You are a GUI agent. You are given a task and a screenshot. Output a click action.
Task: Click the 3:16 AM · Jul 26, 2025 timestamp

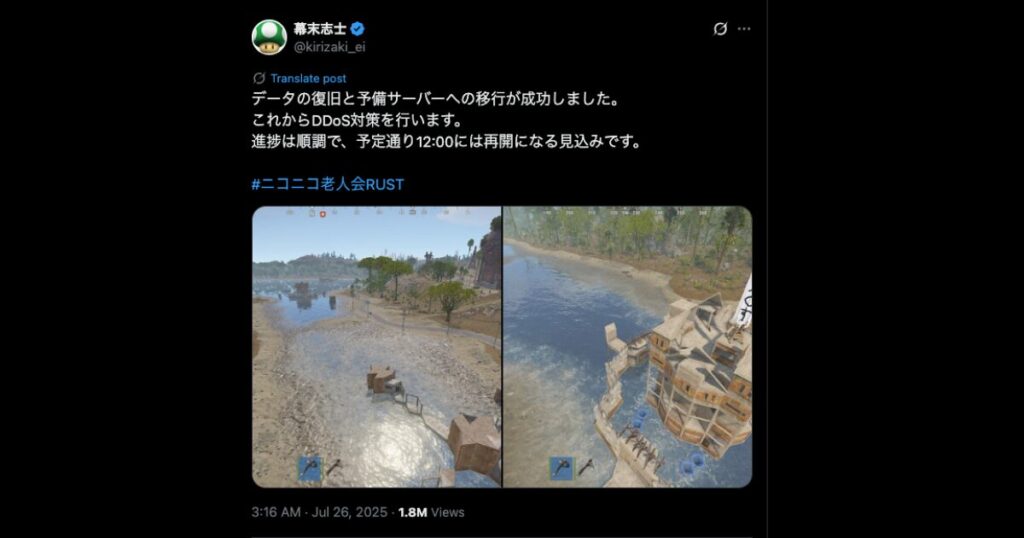point(319,513)
